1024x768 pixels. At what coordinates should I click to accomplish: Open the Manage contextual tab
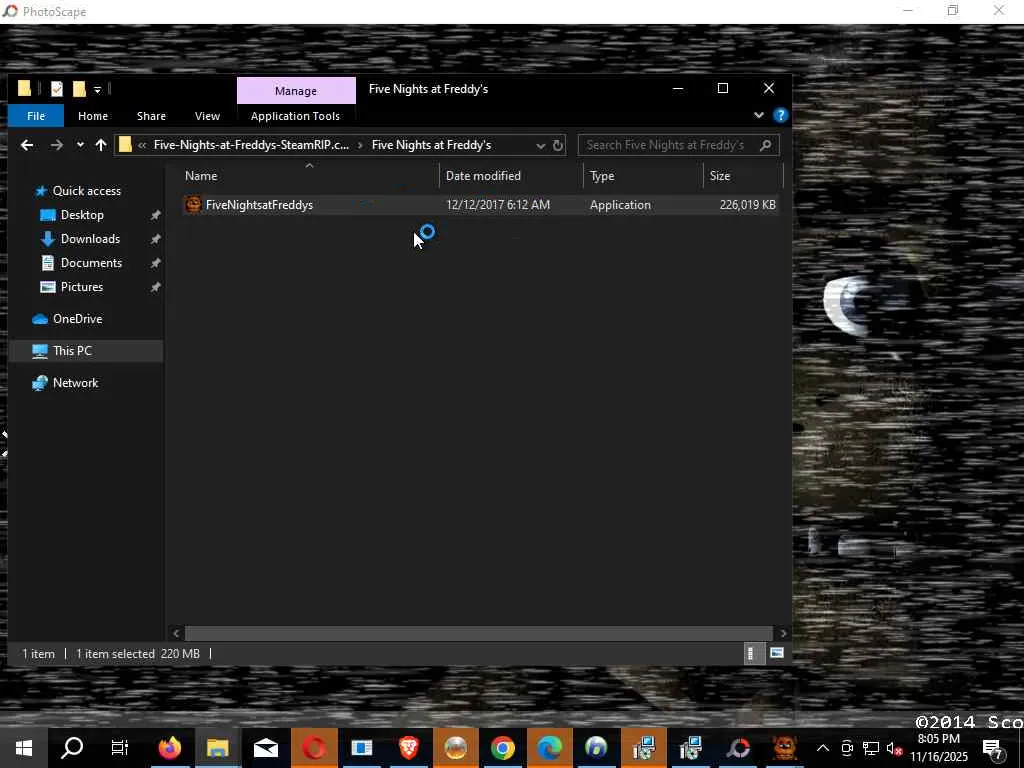[296, 91]
